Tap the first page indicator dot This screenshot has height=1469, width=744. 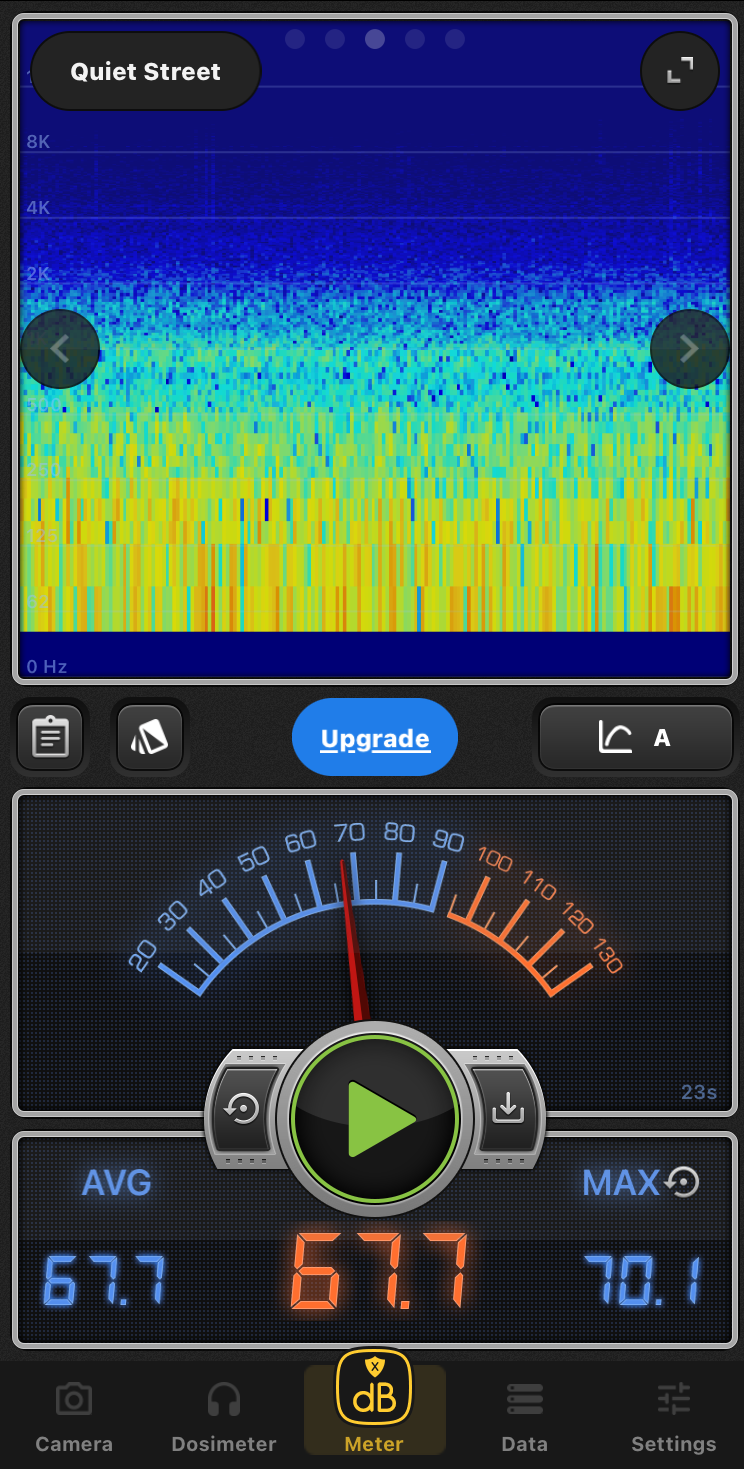click(x=295, y=39)
